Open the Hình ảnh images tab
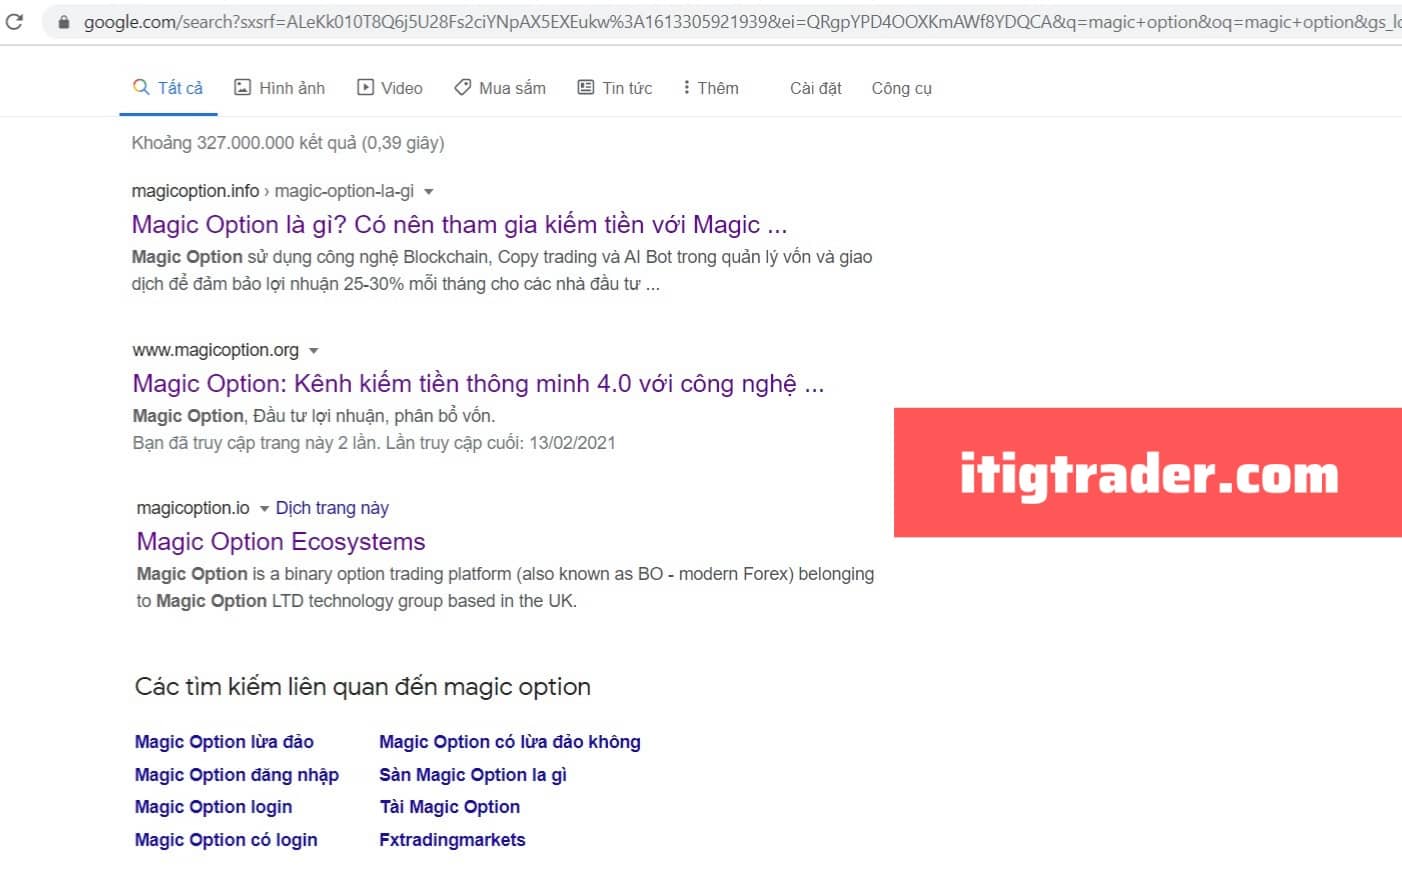Screen dimensions: 1402x884 pos(280,88)
